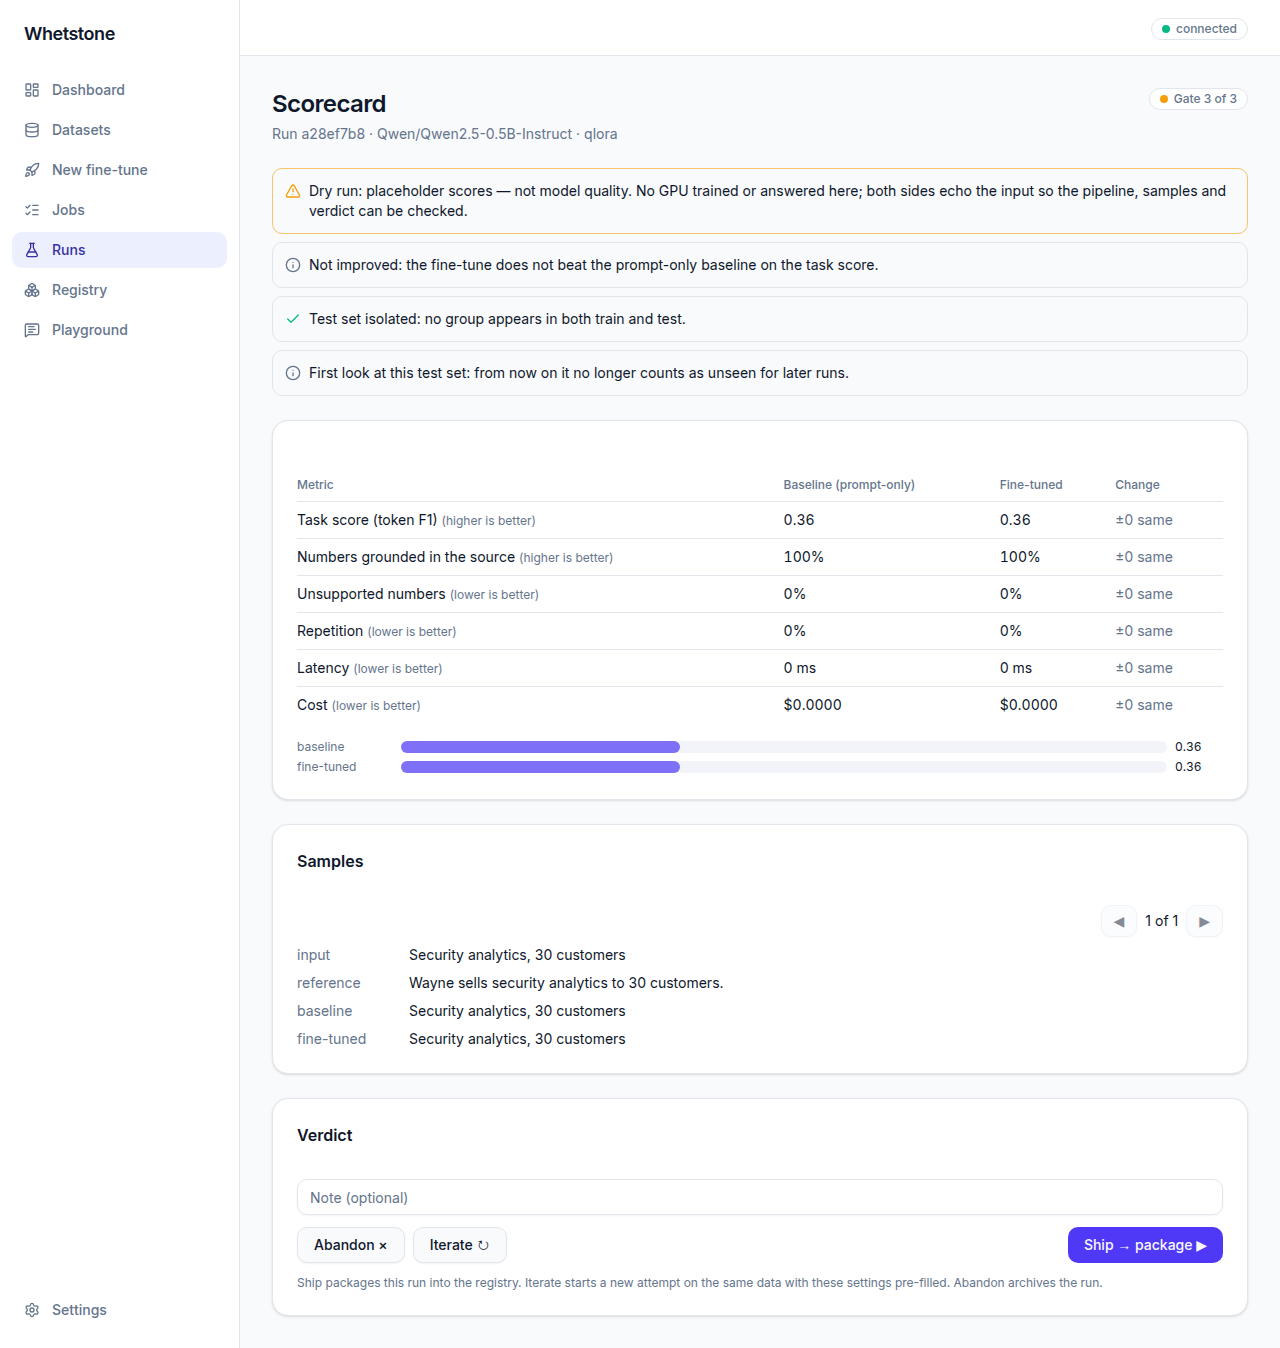Viewport: 1280px width, 1348px height.
Task: Click the fine-tuned score progress bar
Action: coord(783,767)
